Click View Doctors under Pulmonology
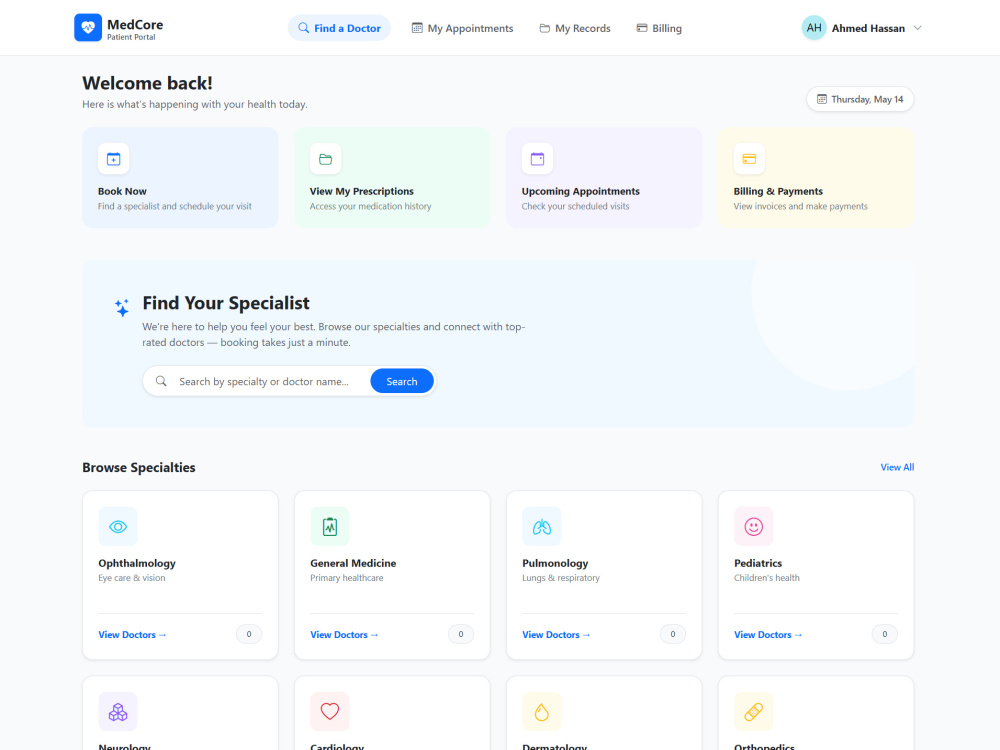 pyautogui.click(x=555, y=635)
